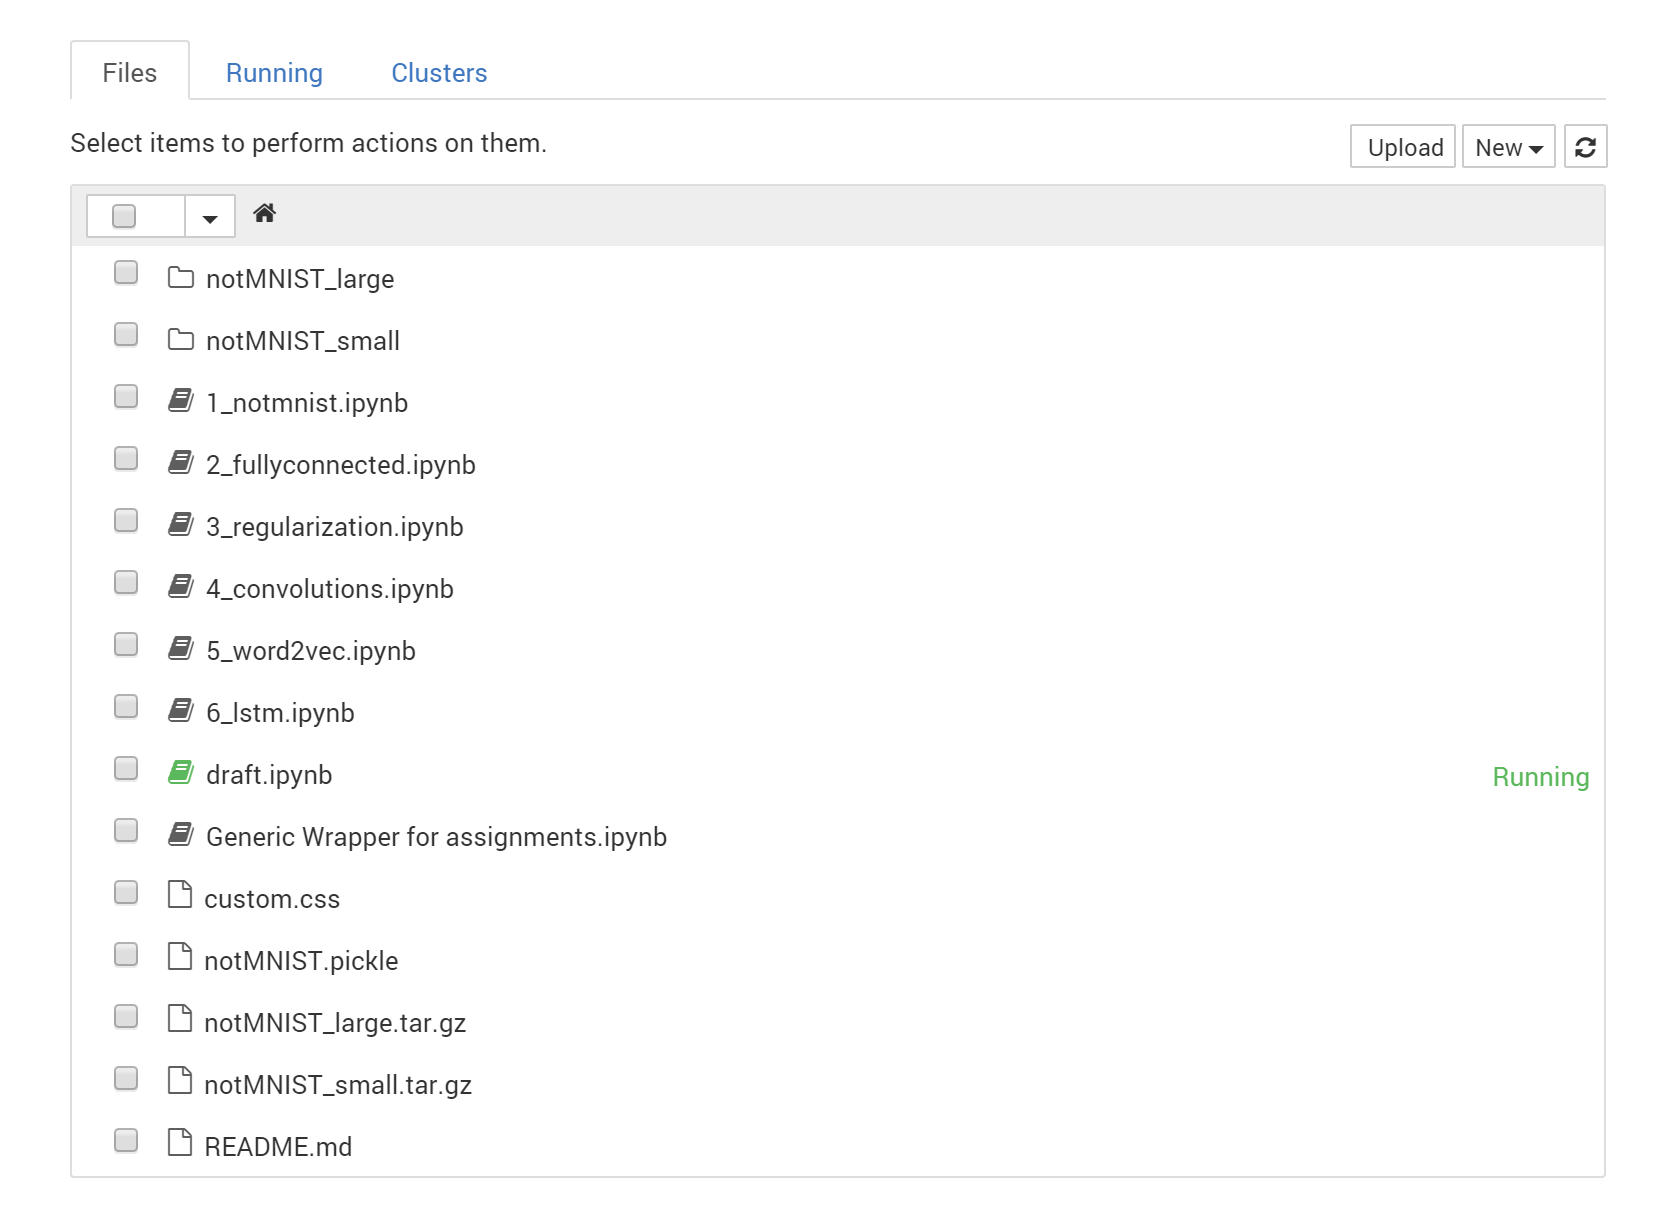1658x1226 pixels.
Task: Click the notebook icon beside 1_notmnist.ipynb
Action: coord(181,400)
